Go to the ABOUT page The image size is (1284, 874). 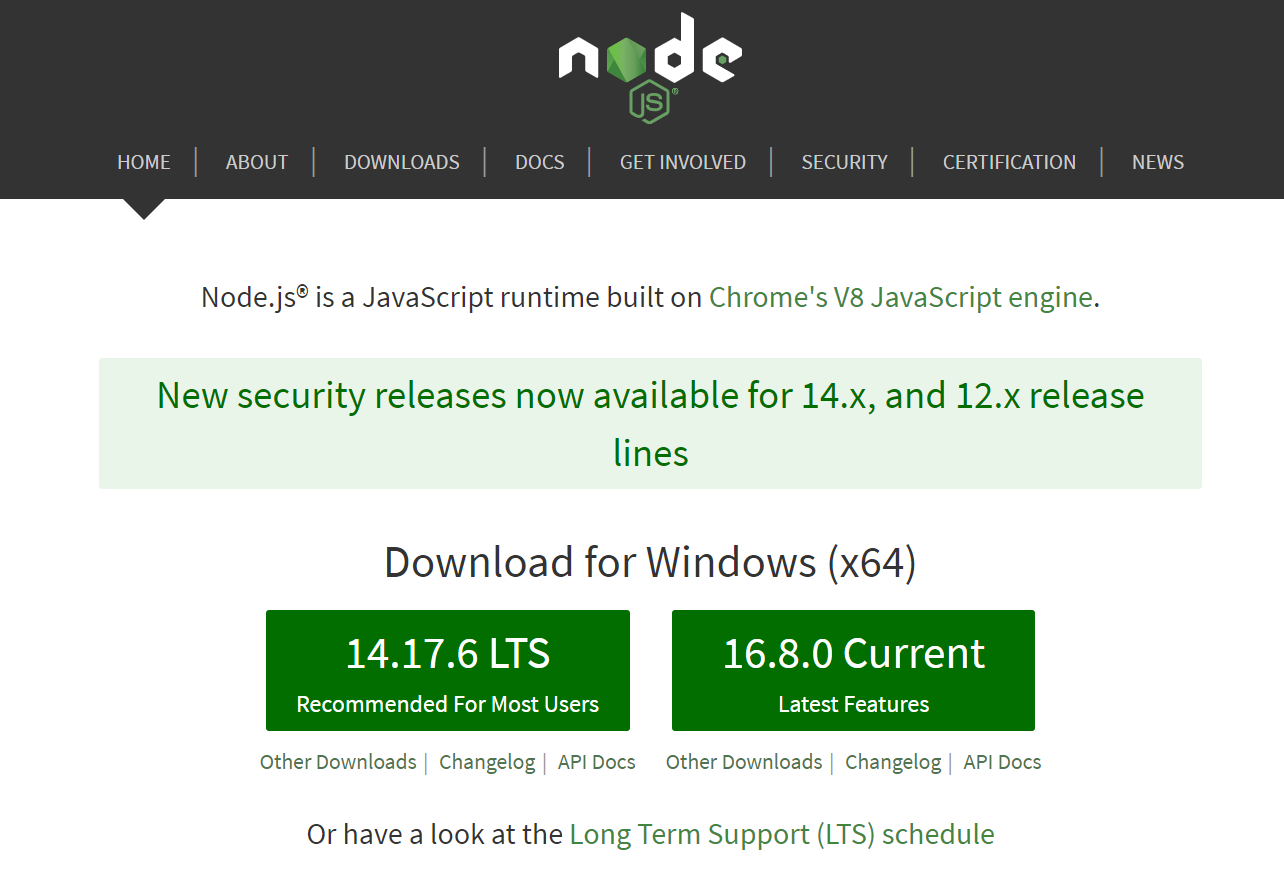click(257, 162)
